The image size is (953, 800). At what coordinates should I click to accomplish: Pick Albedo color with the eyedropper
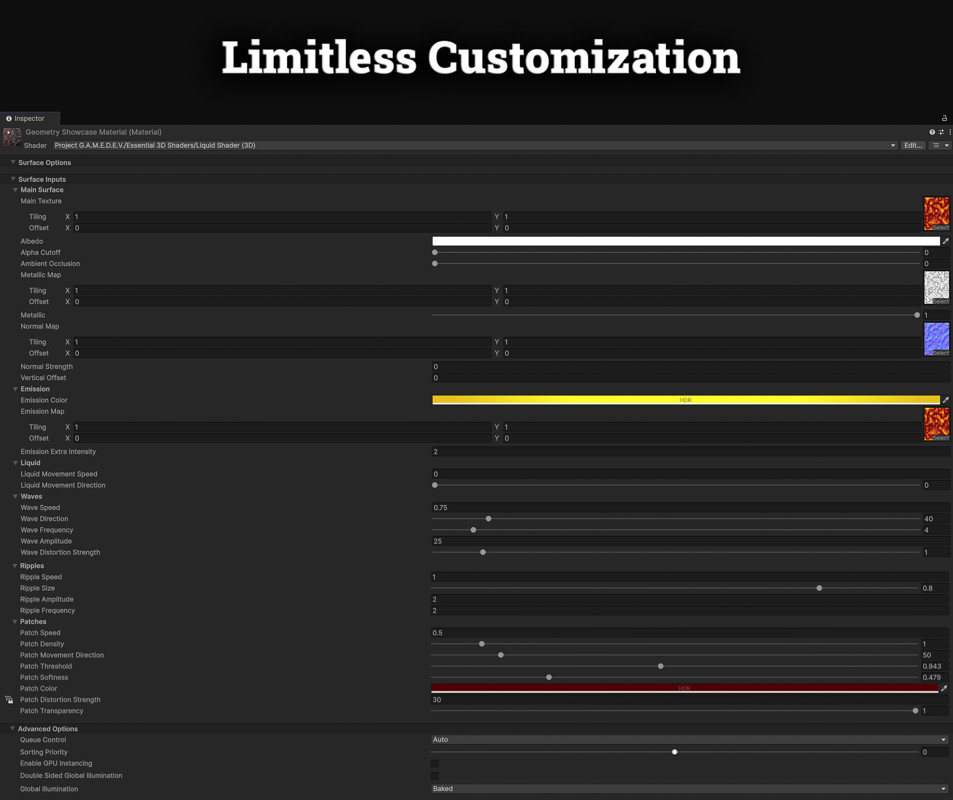[x=946, y=241]
